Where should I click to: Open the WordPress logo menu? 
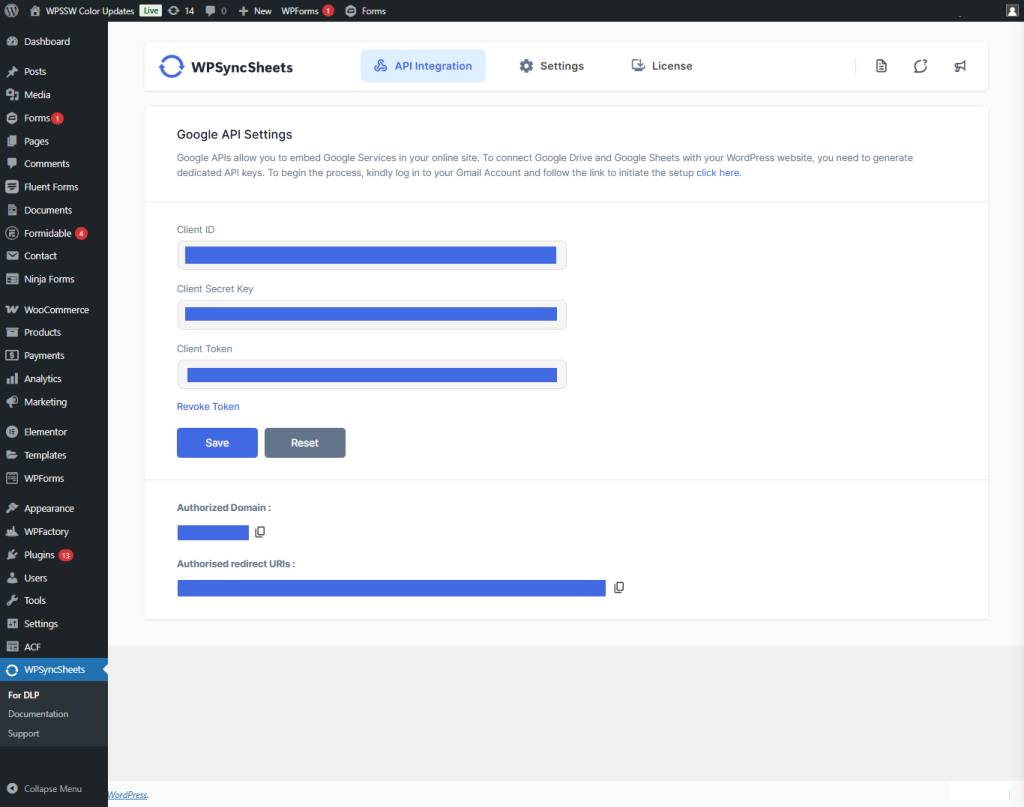(12, 10)
